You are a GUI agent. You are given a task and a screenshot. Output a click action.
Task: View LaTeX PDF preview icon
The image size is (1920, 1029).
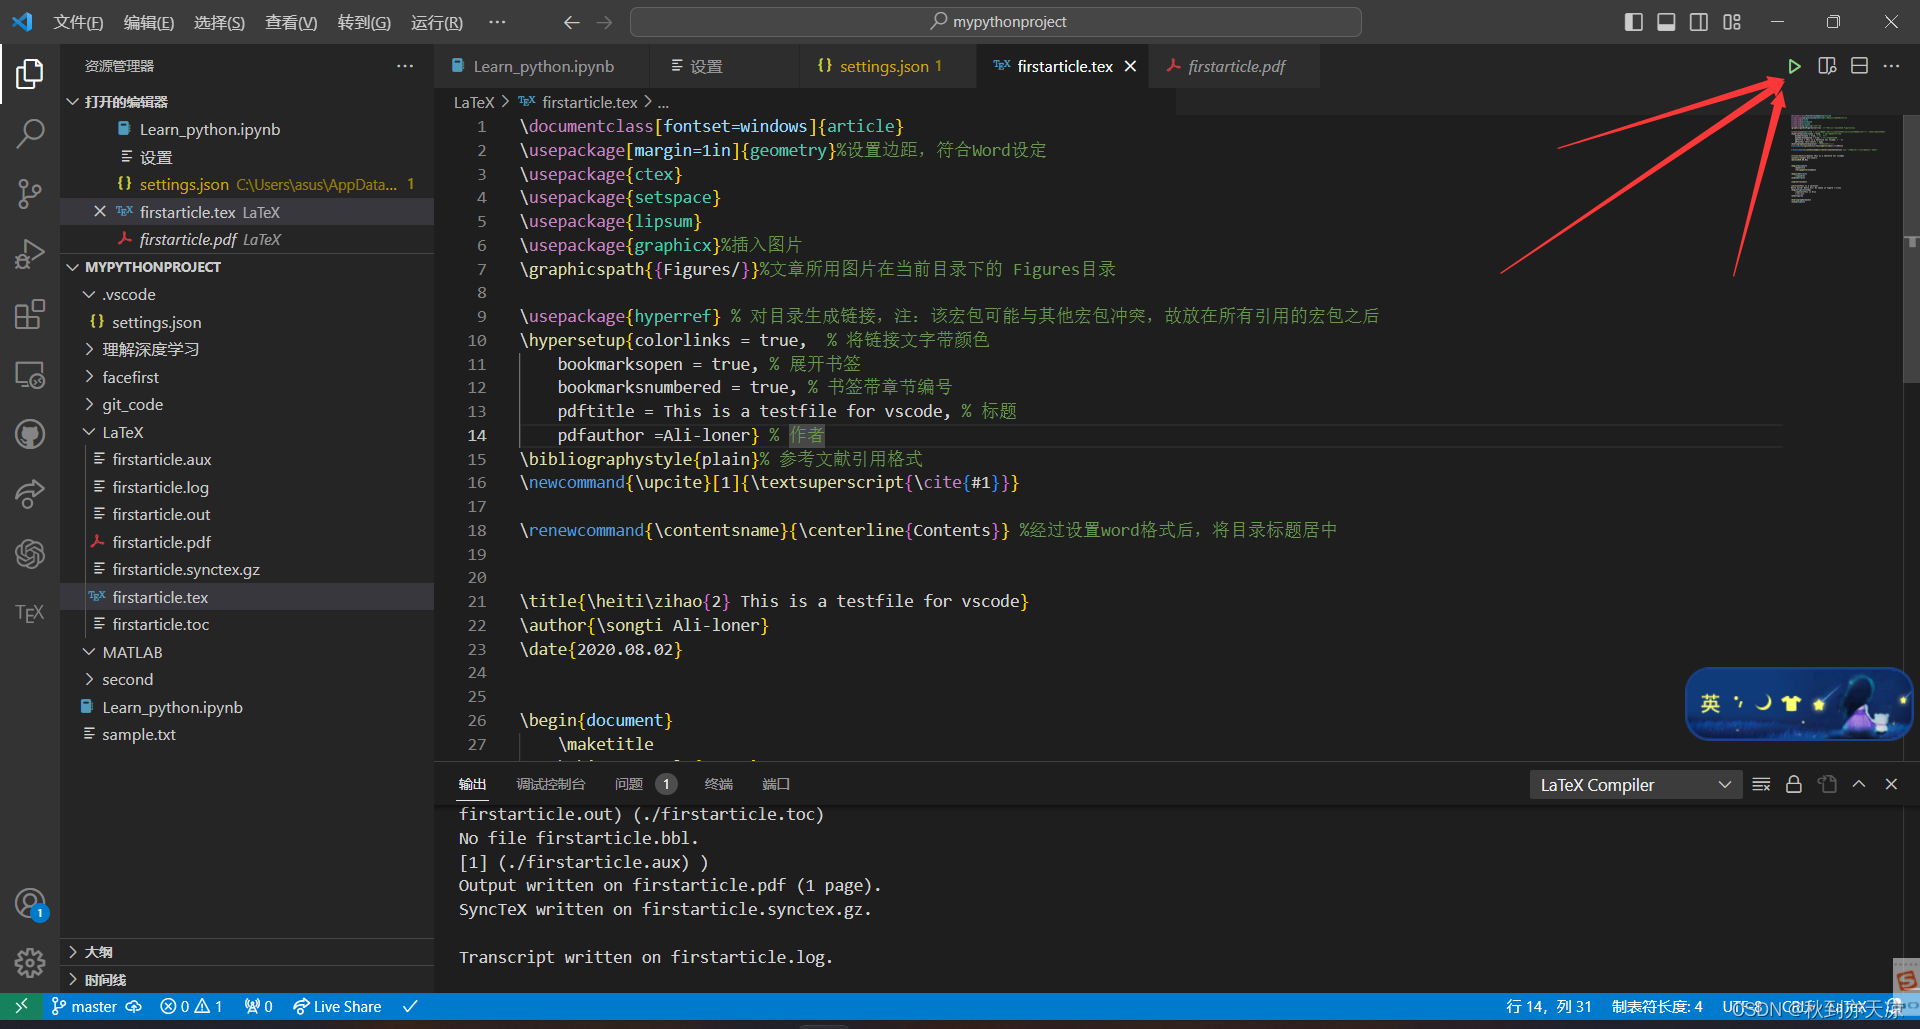pyautogui.click(x=1827, y=66)
